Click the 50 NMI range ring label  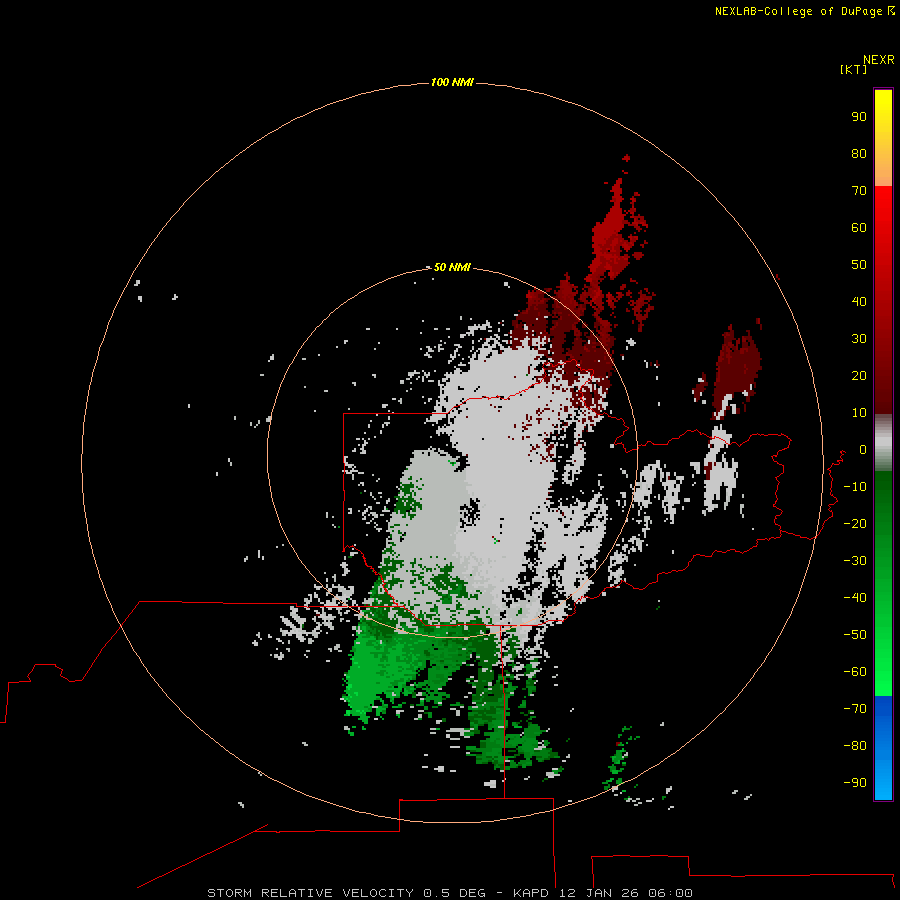[x=452, y=267]
